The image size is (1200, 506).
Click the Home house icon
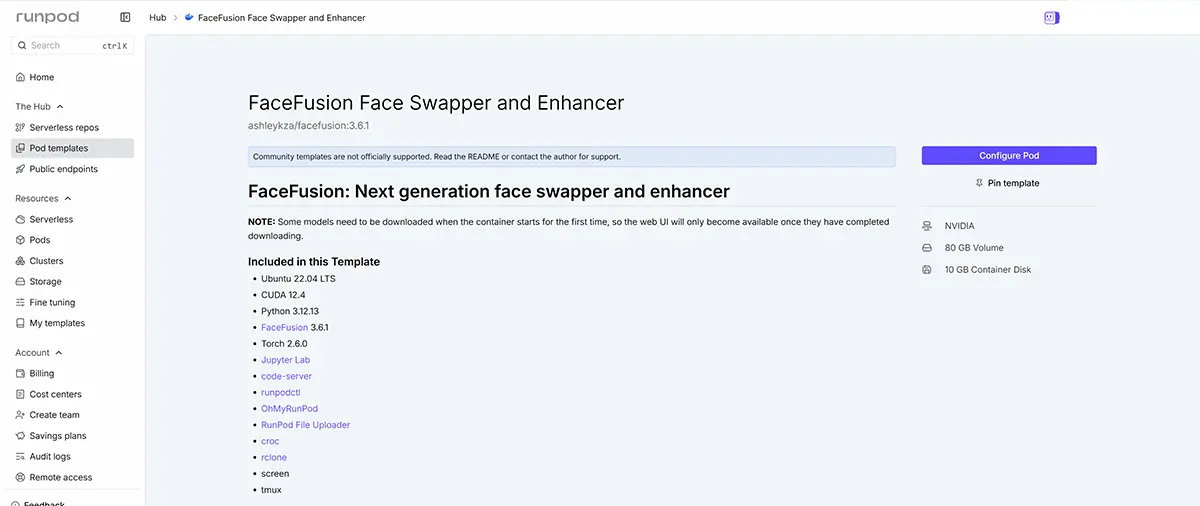pyautogui.click(x=21, y=77)
